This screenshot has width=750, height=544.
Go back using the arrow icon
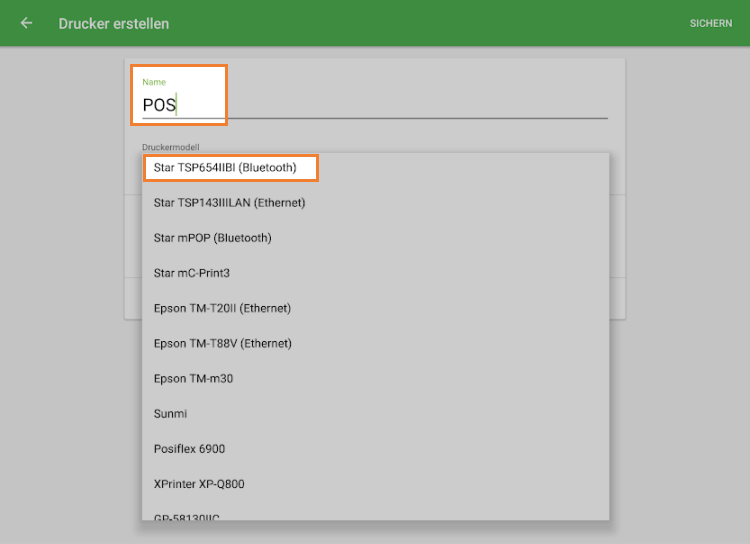26,23
